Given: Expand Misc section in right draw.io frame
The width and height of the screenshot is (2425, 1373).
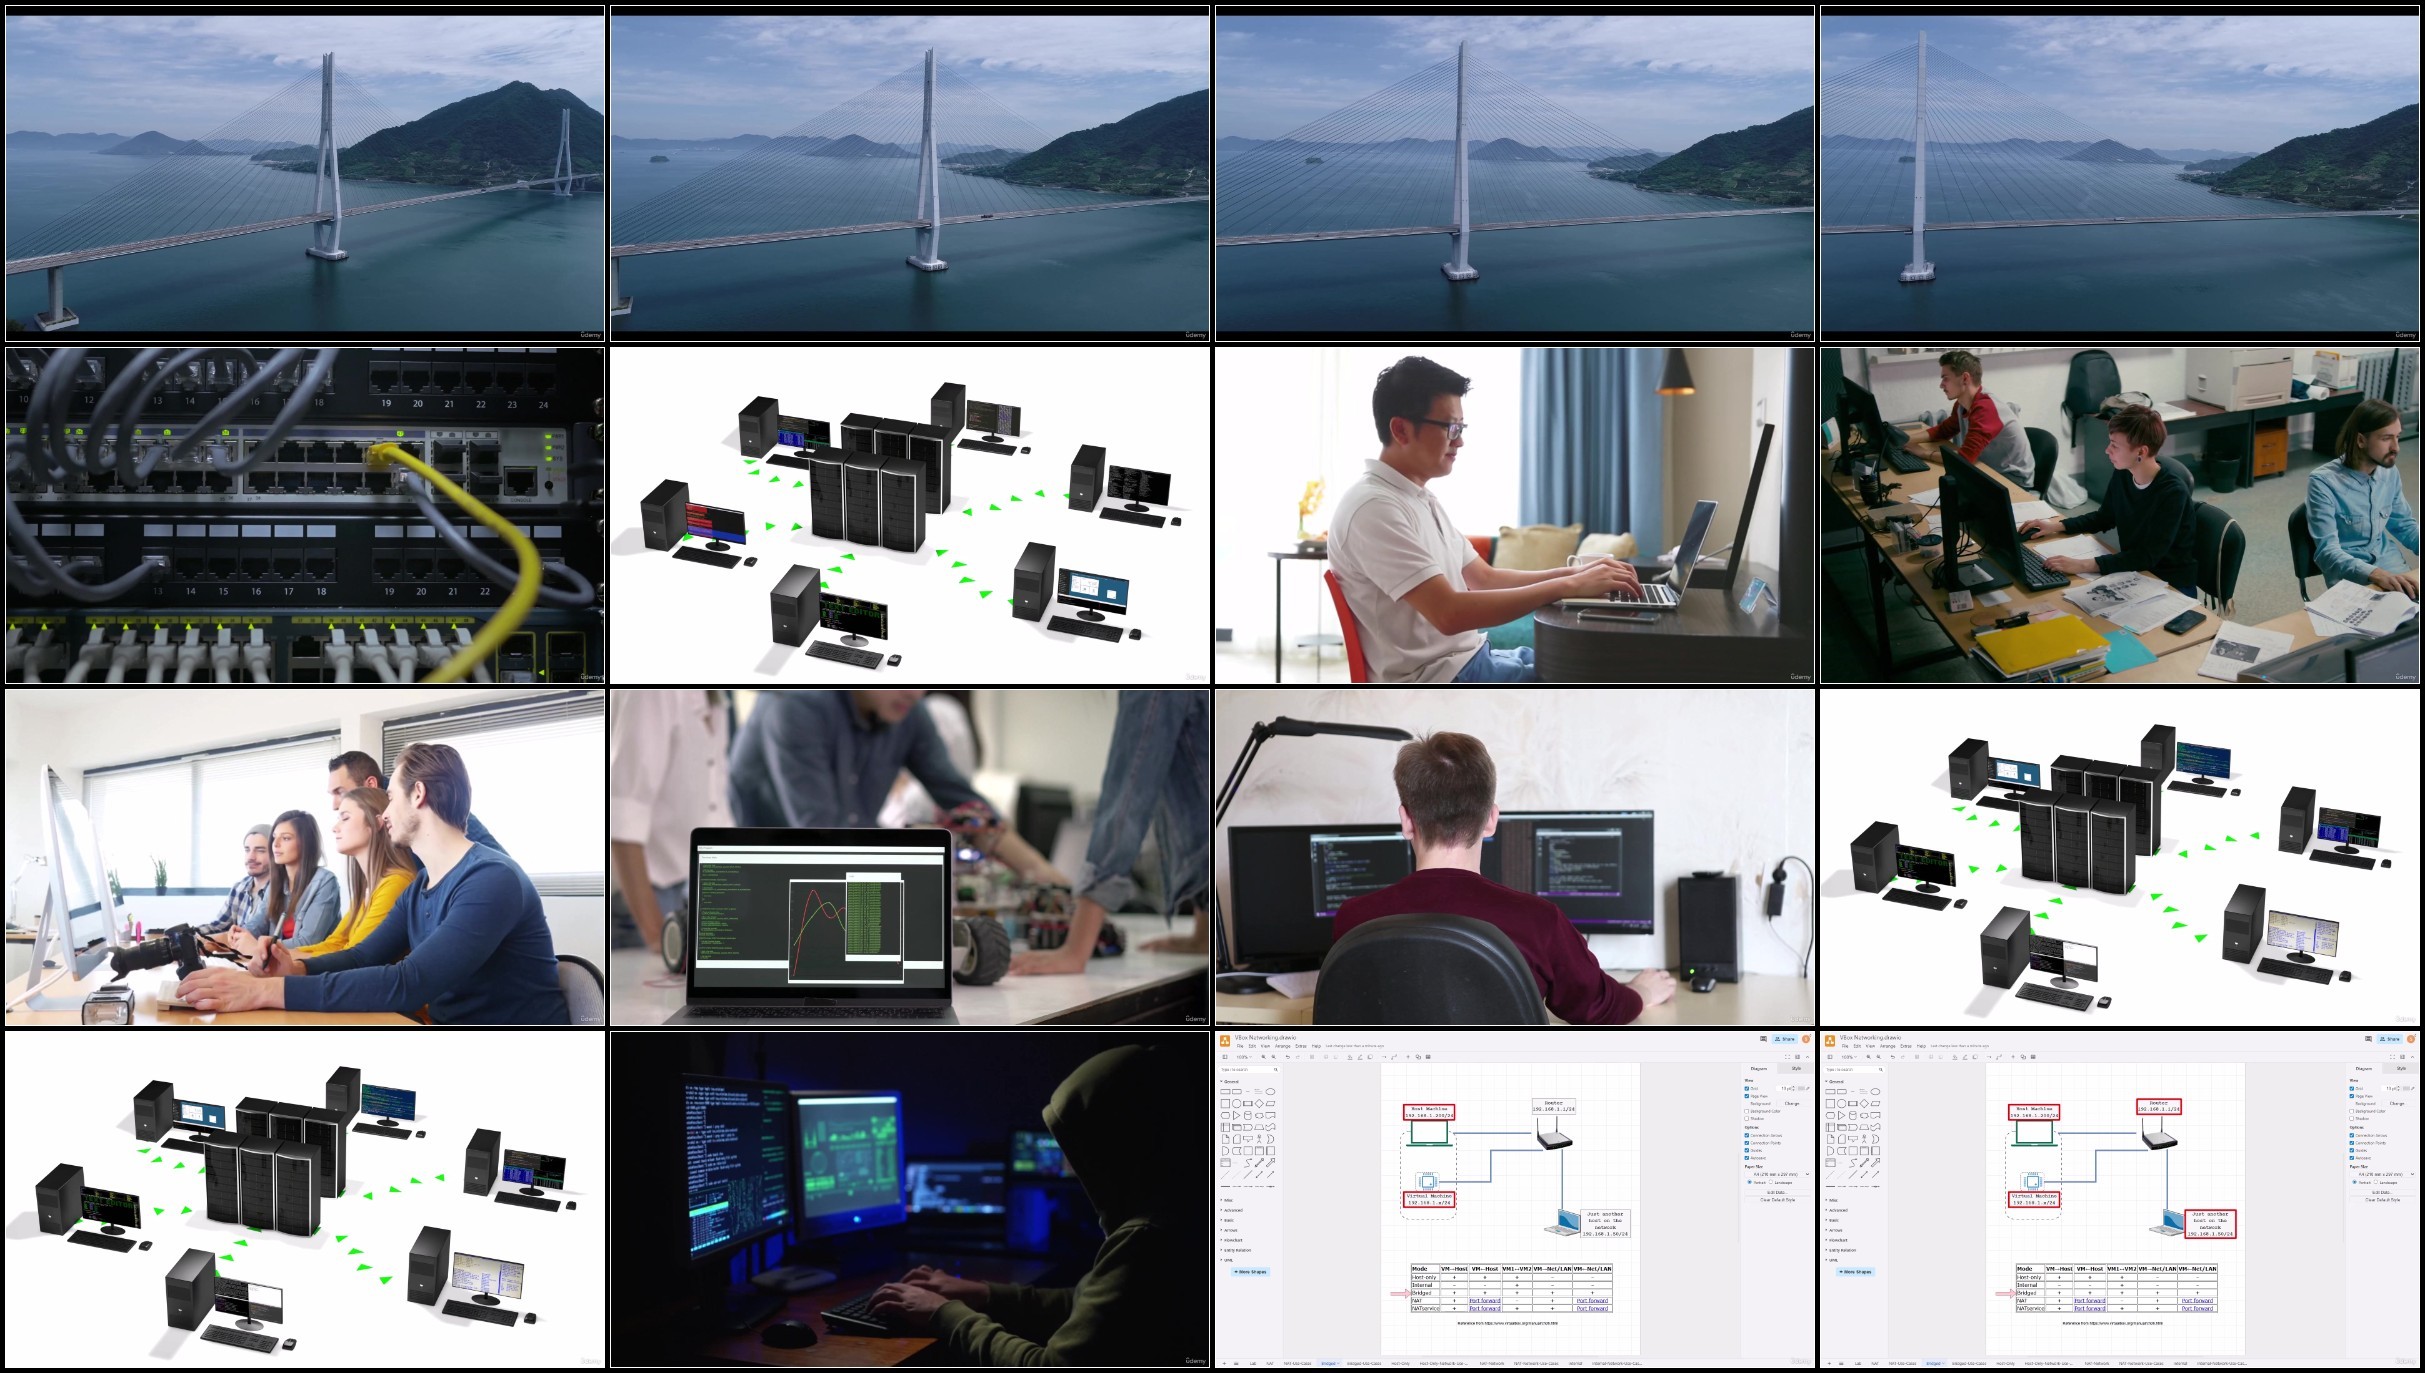Looking at the screenshot, I should click(x=1833, y=1200).
